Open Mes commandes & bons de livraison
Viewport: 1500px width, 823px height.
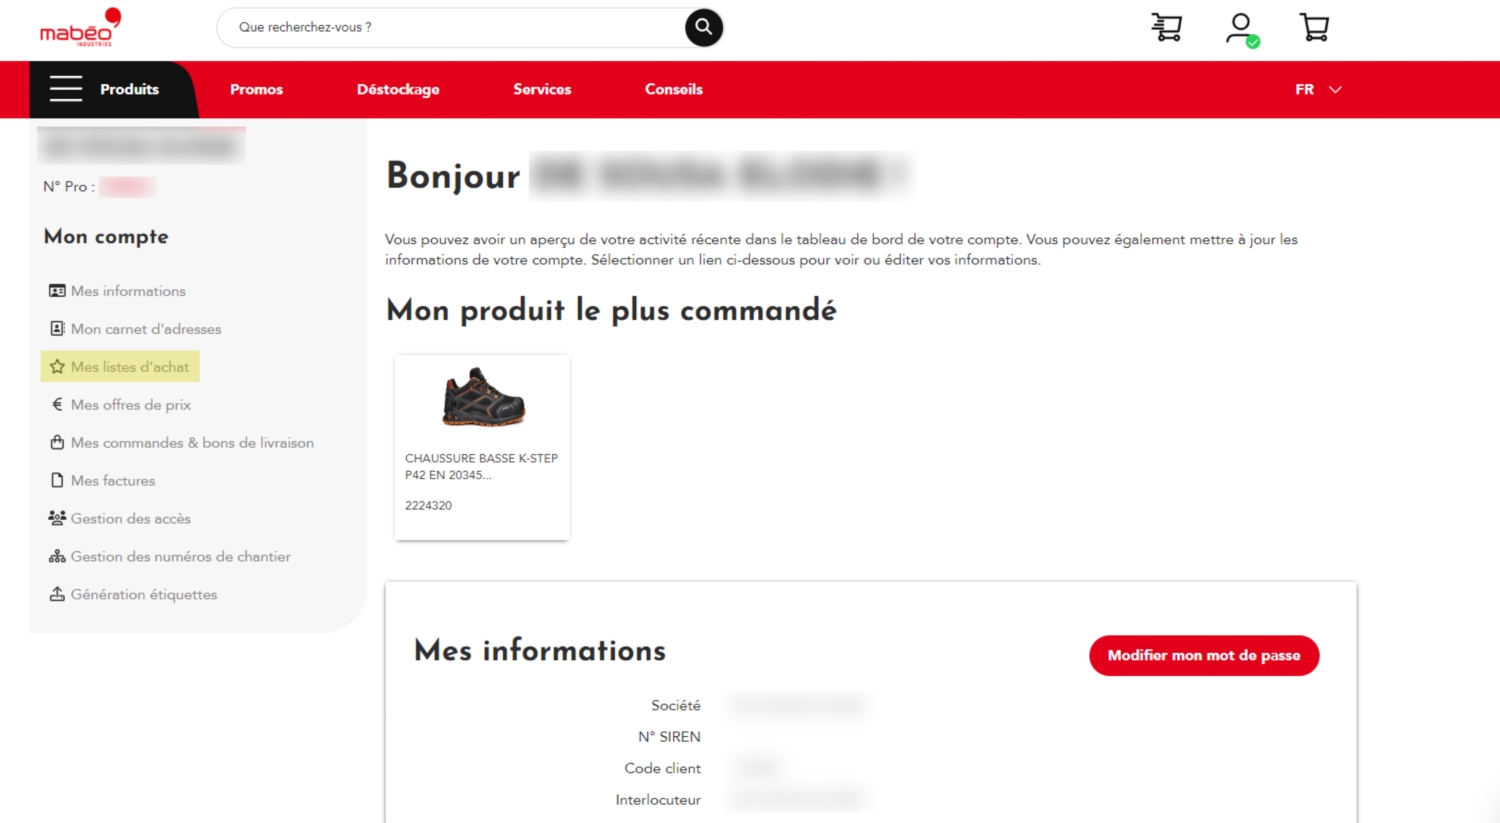tap(192, 443)
